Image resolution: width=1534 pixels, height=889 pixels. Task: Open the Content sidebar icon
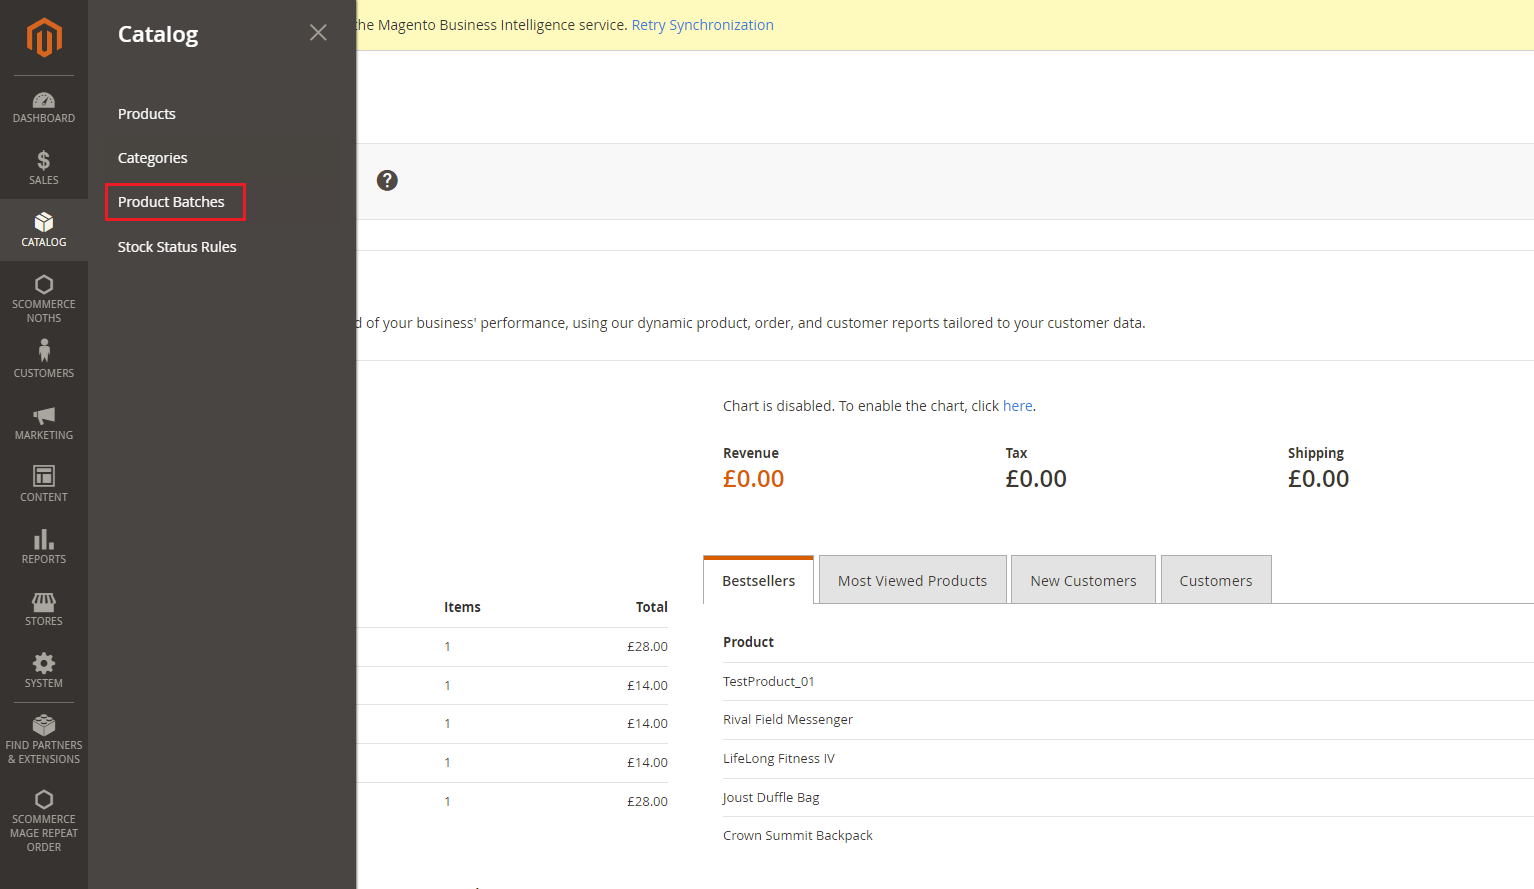click(43, 479)
